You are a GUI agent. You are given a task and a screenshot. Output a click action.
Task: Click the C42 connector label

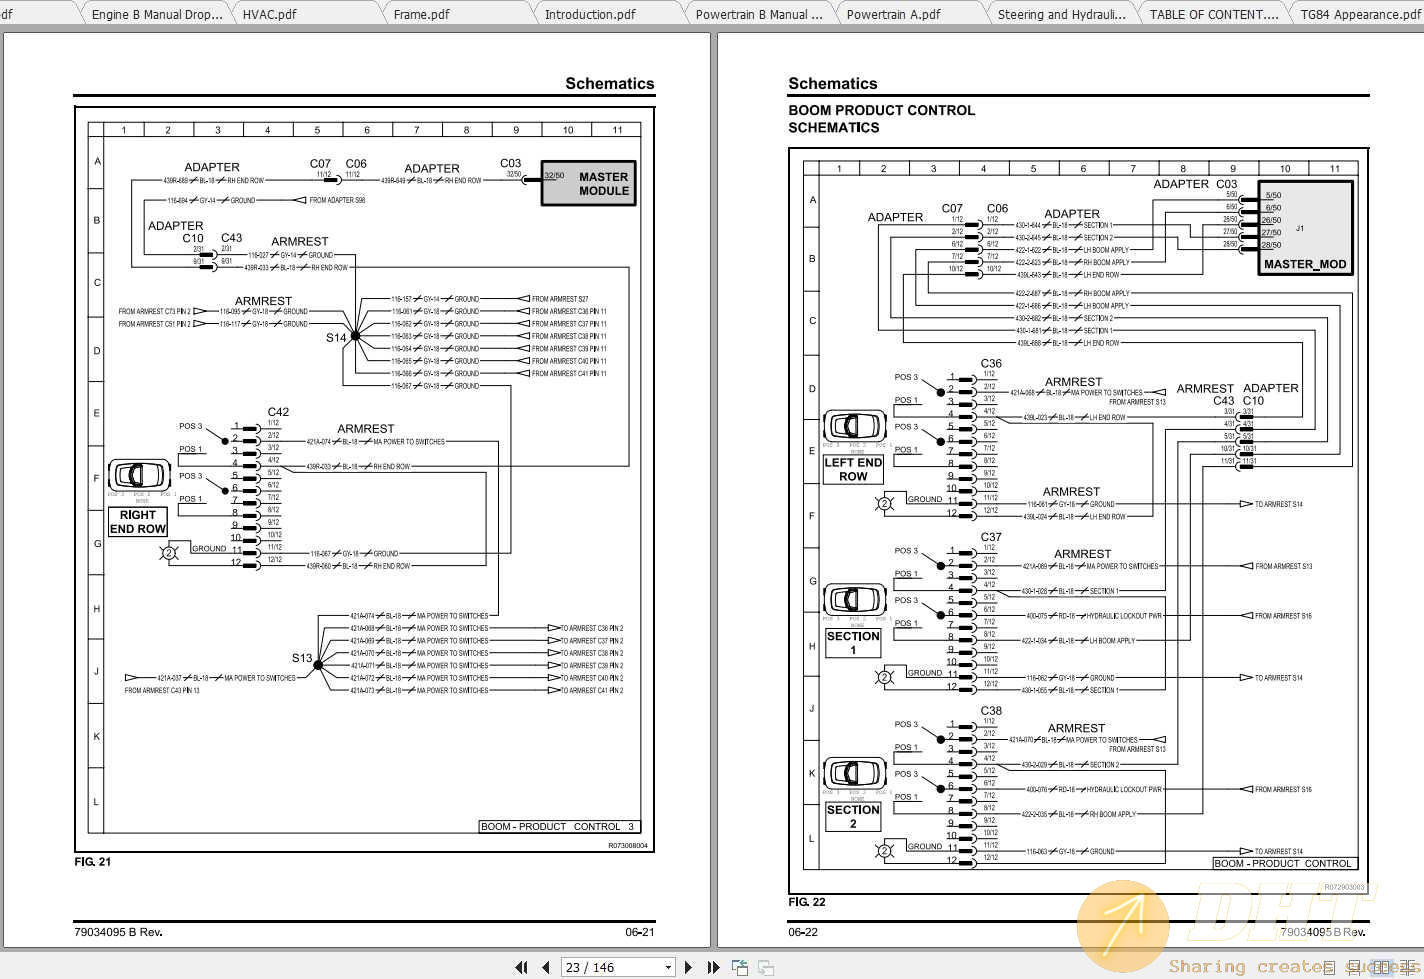(278, 412)
